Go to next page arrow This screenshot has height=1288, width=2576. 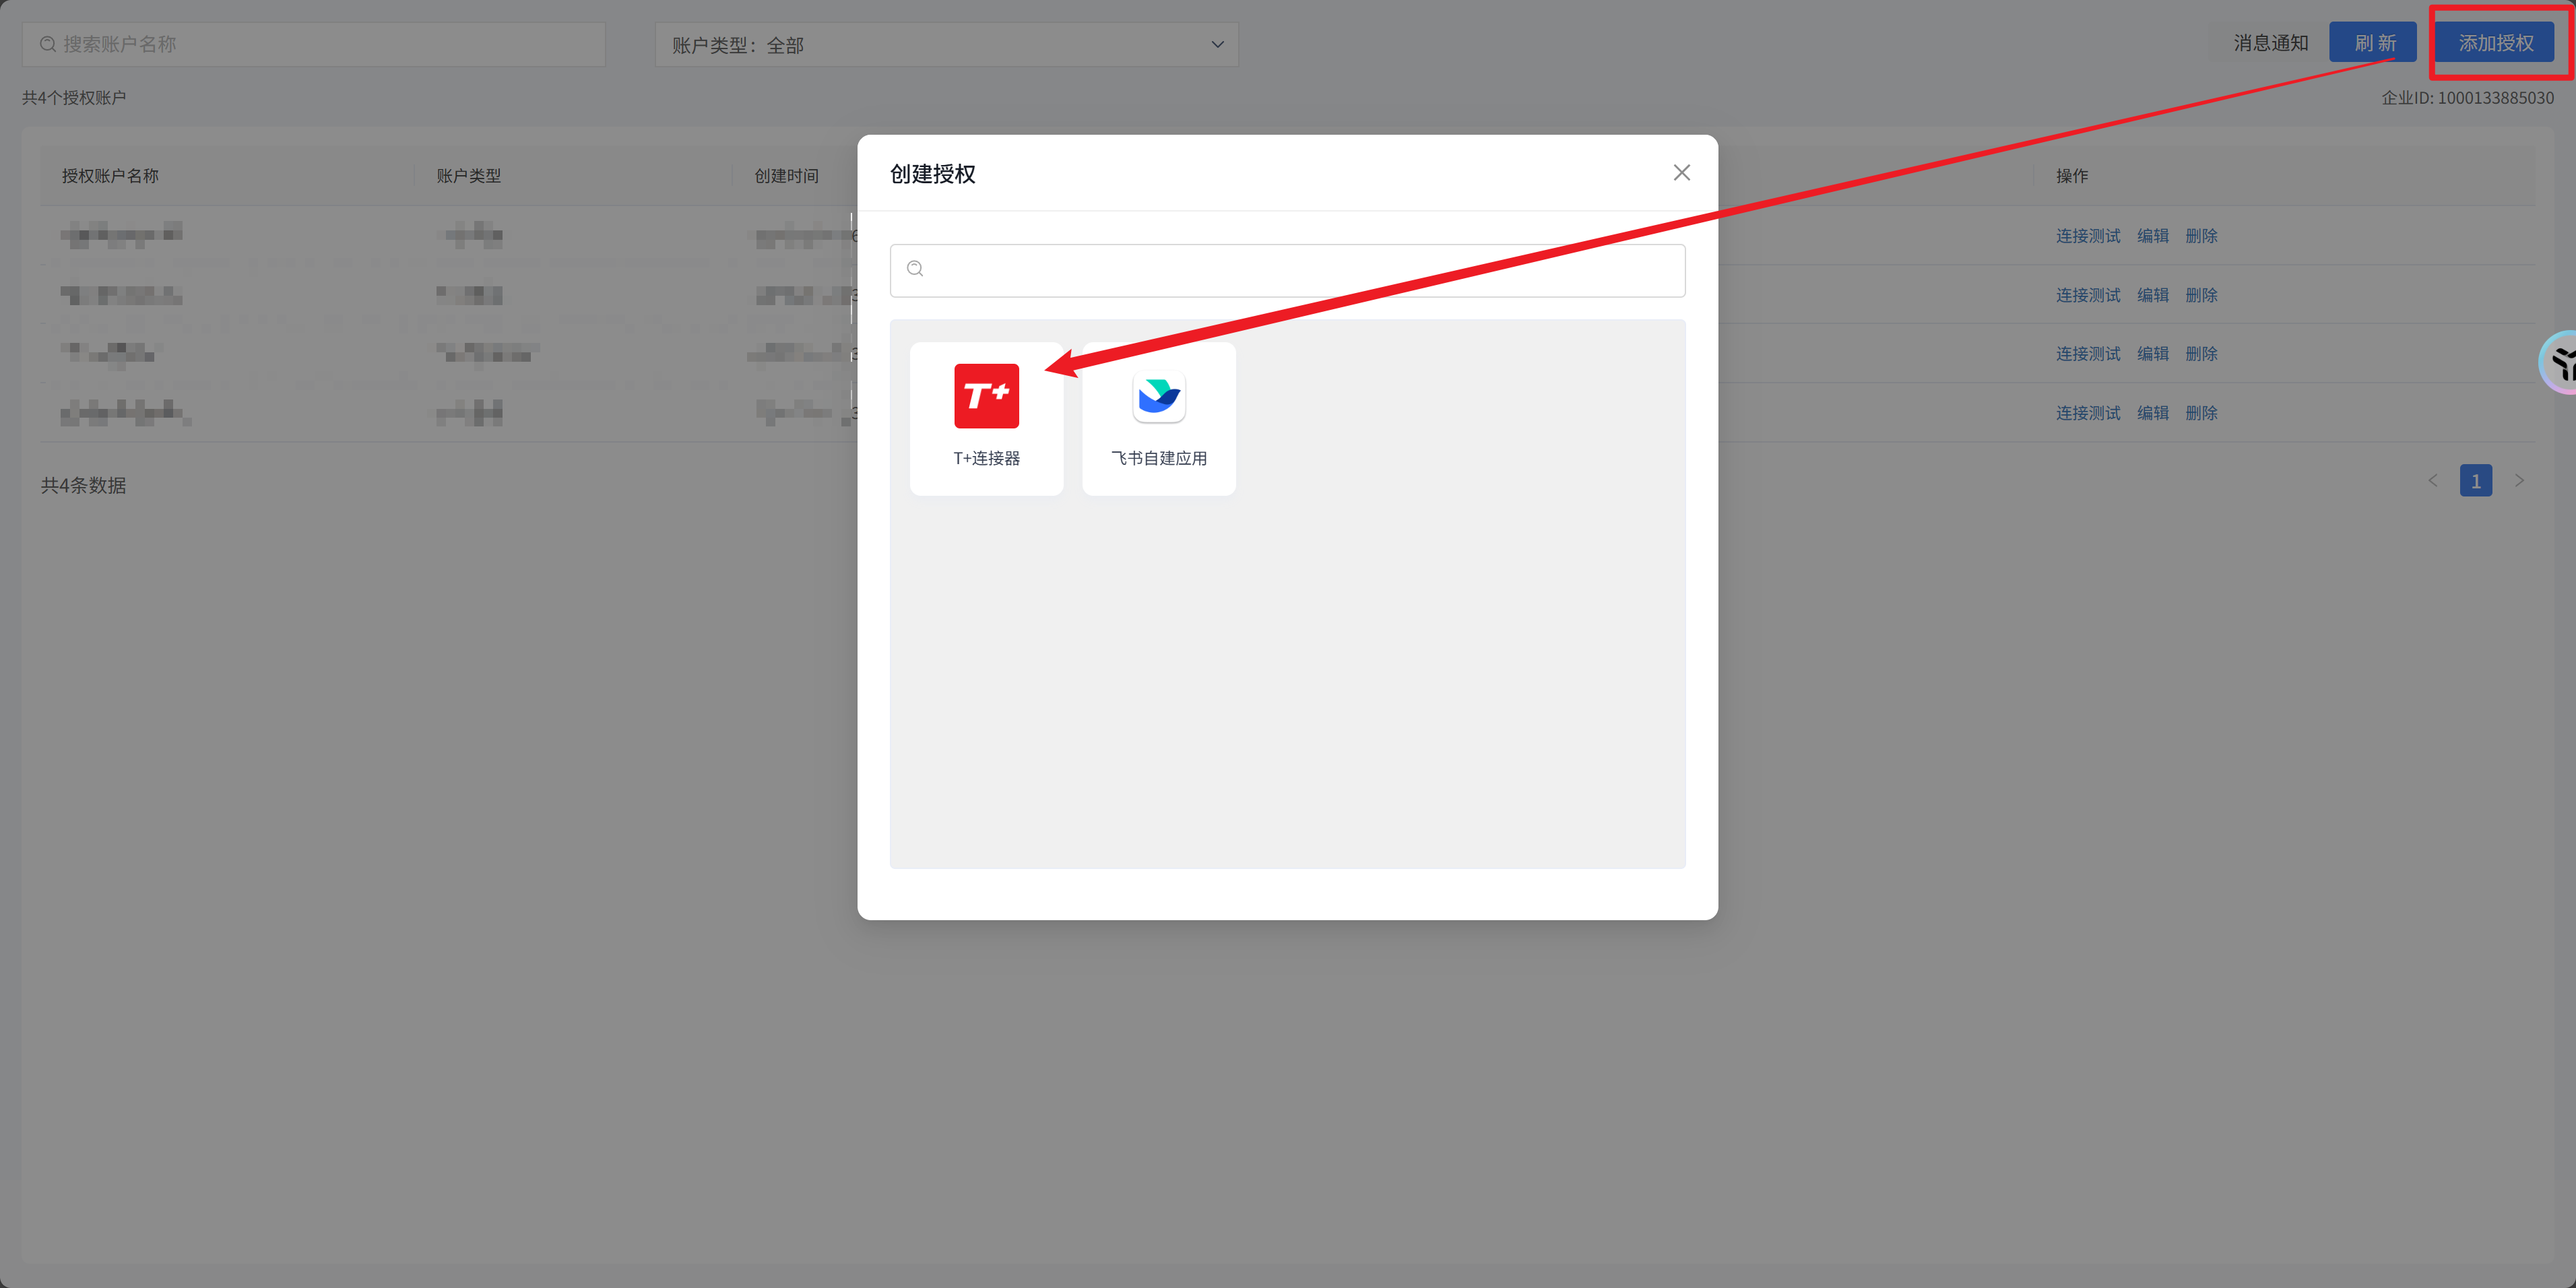tap(2519, 481)
